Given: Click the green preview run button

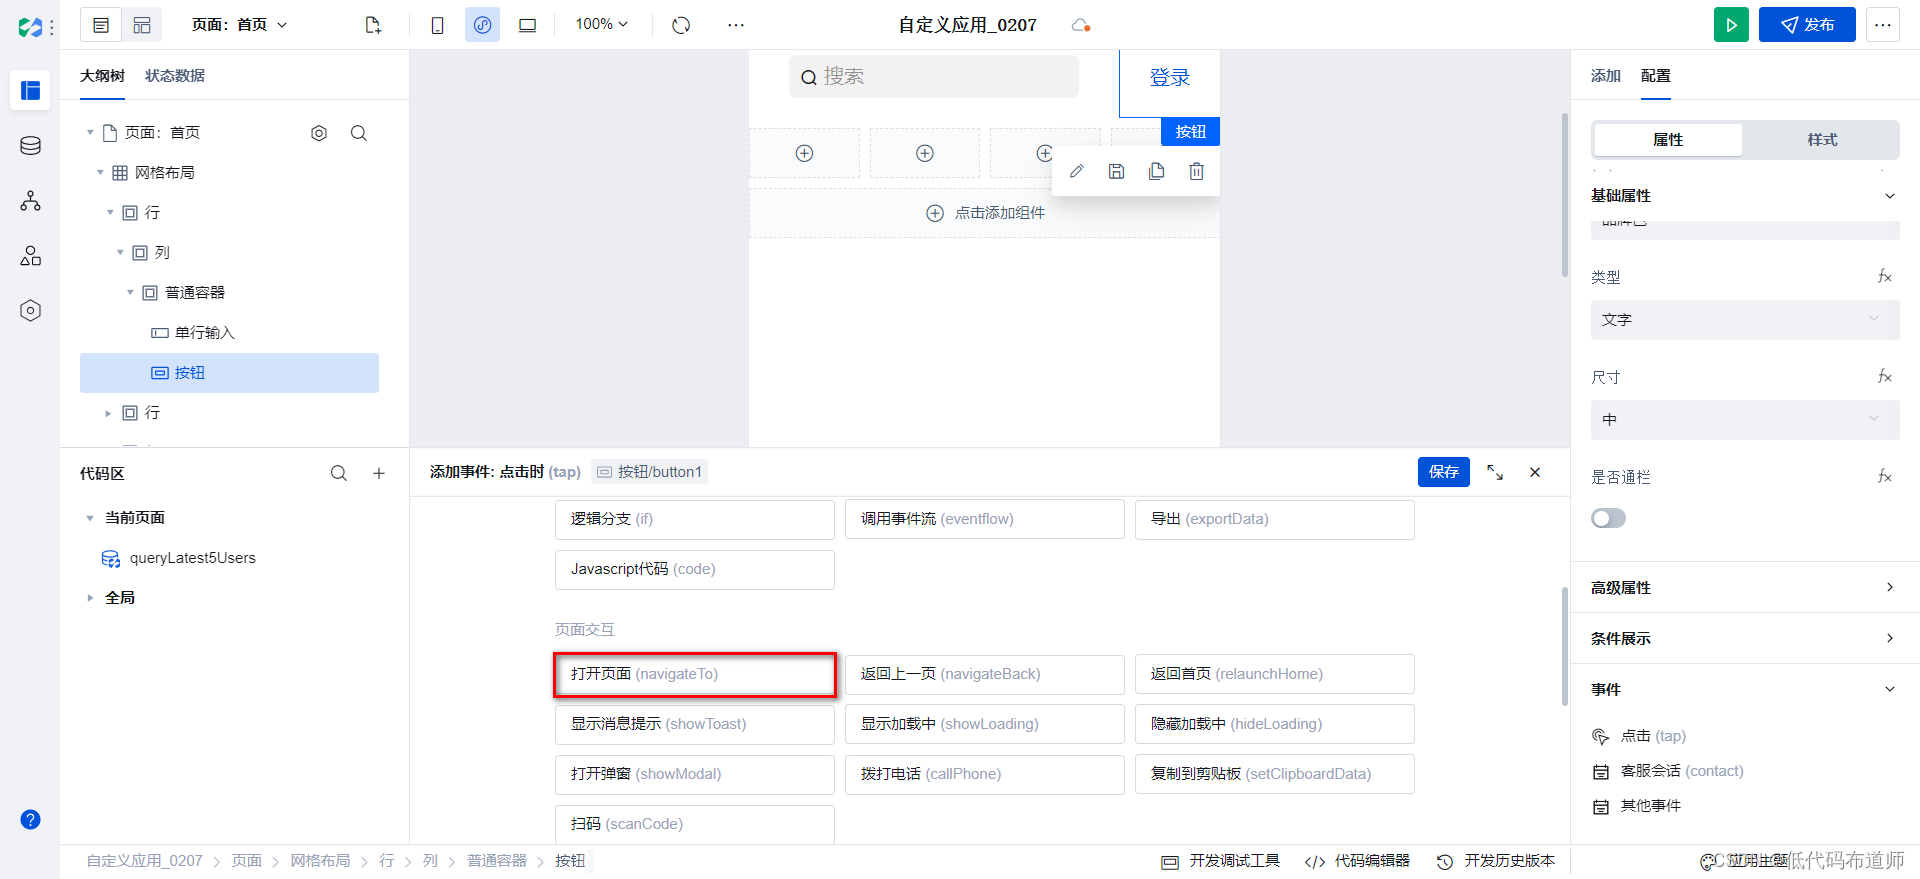Looking at the screenshot, I should 1731,25.
